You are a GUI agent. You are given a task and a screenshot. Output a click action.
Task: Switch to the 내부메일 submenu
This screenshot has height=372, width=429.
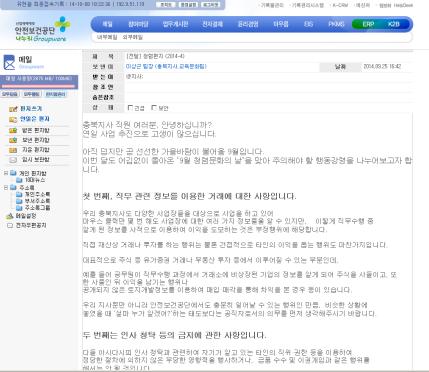coord(107,37)
